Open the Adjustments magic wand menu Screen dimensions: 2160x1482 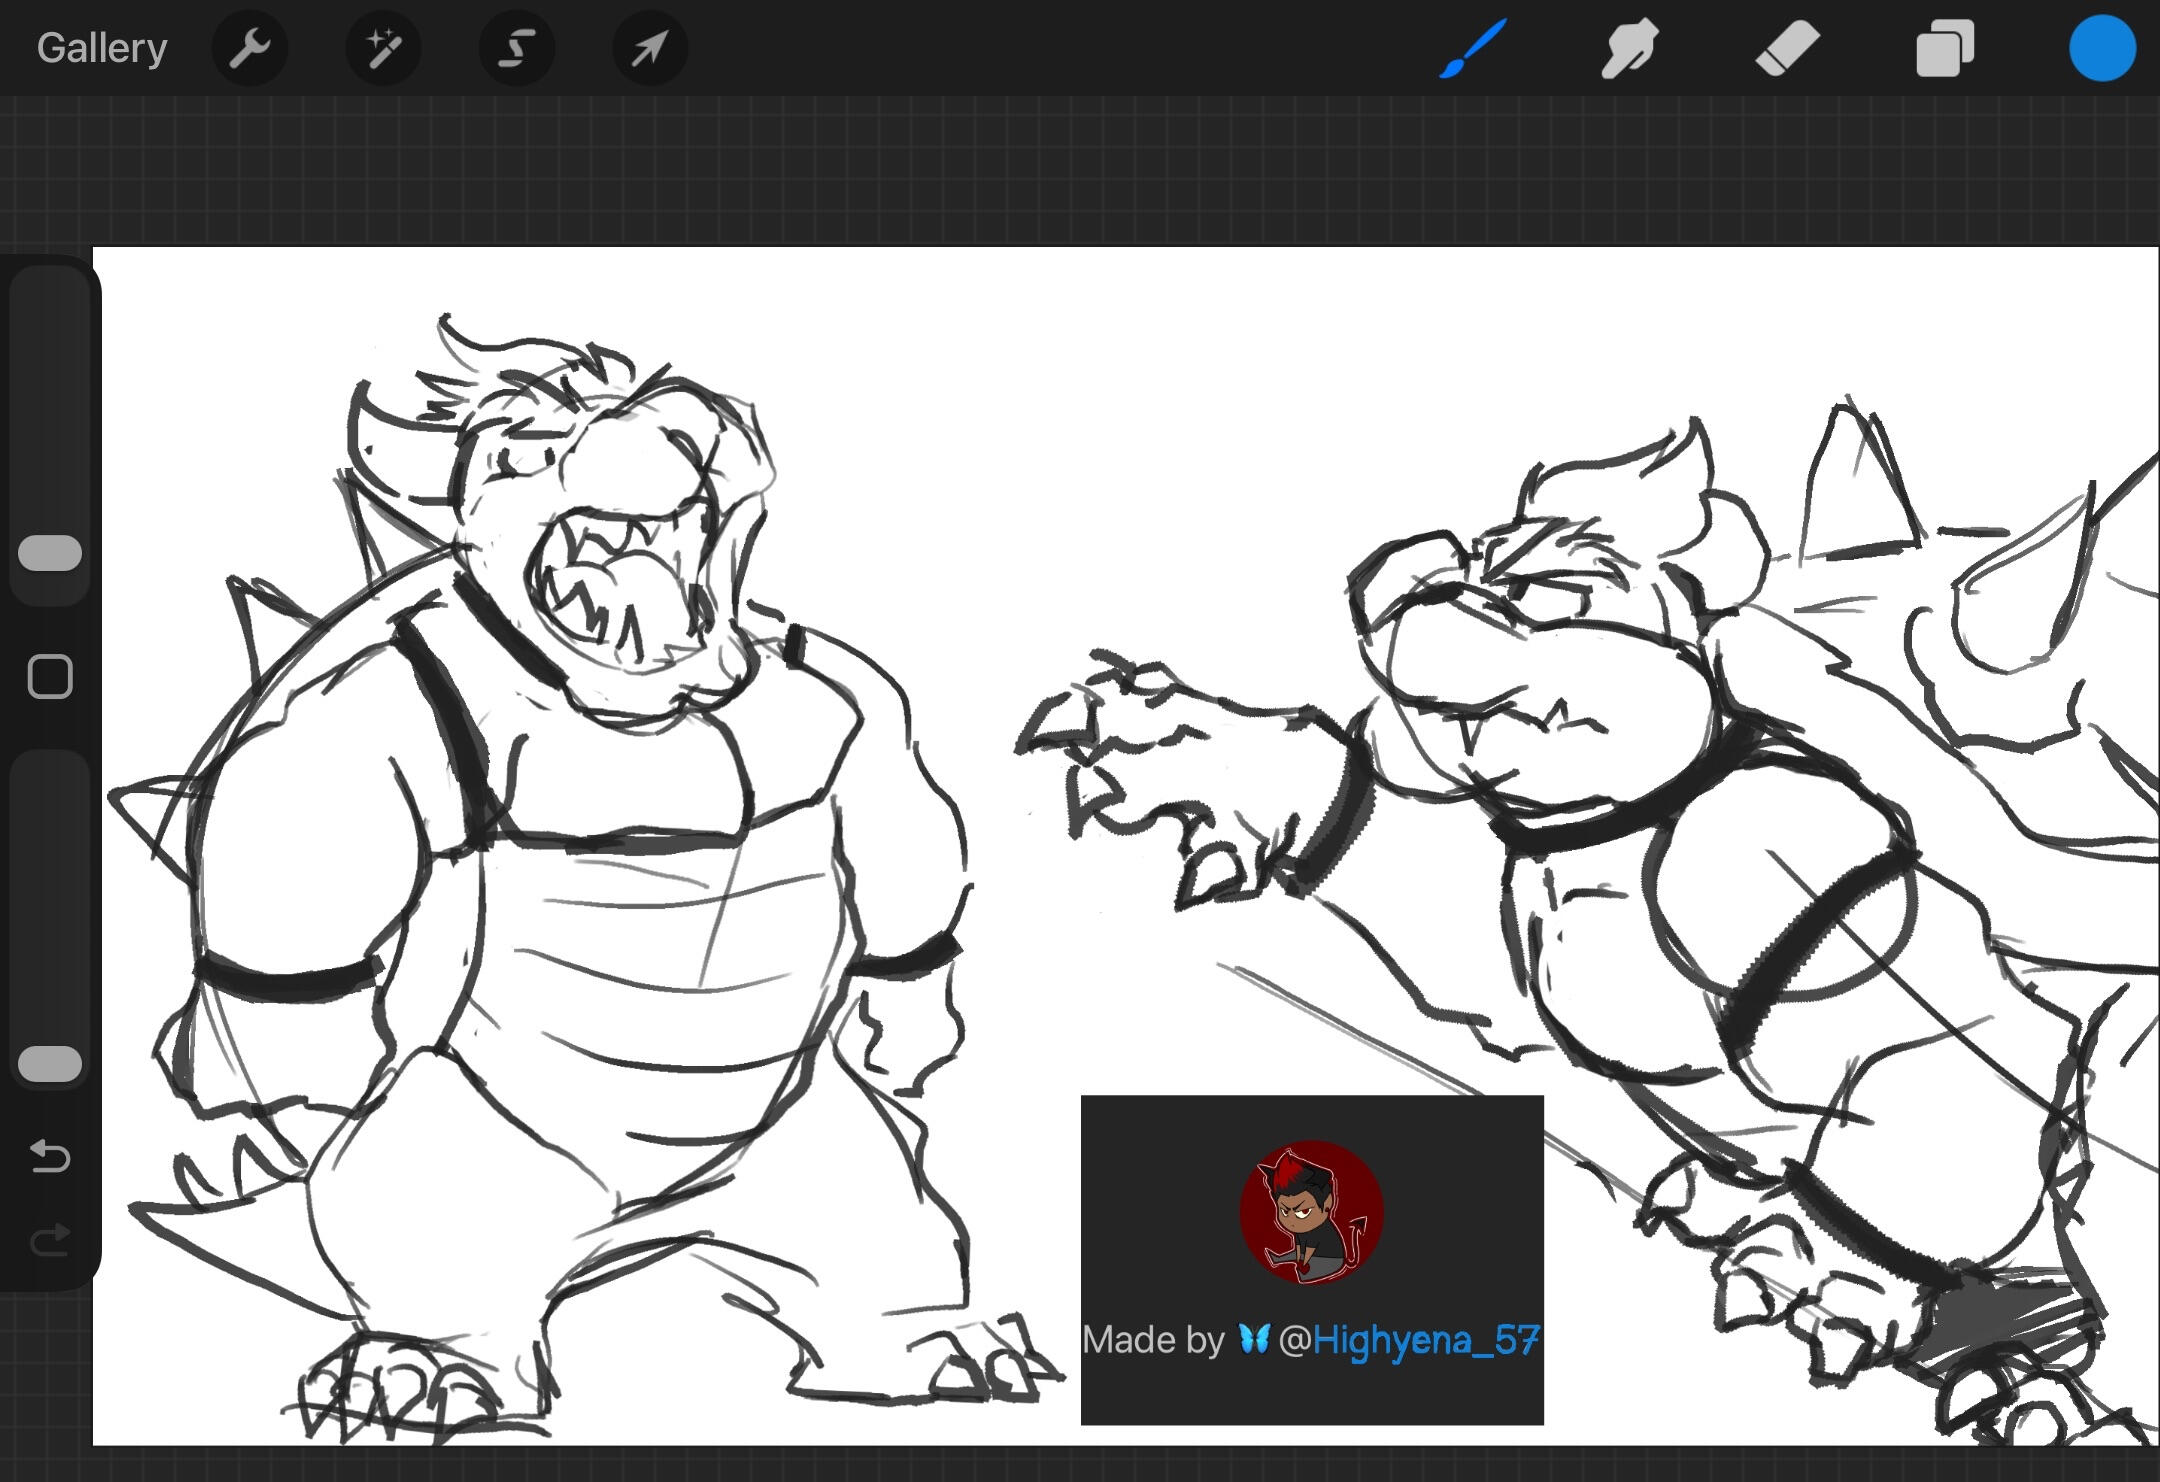(383, 48)
